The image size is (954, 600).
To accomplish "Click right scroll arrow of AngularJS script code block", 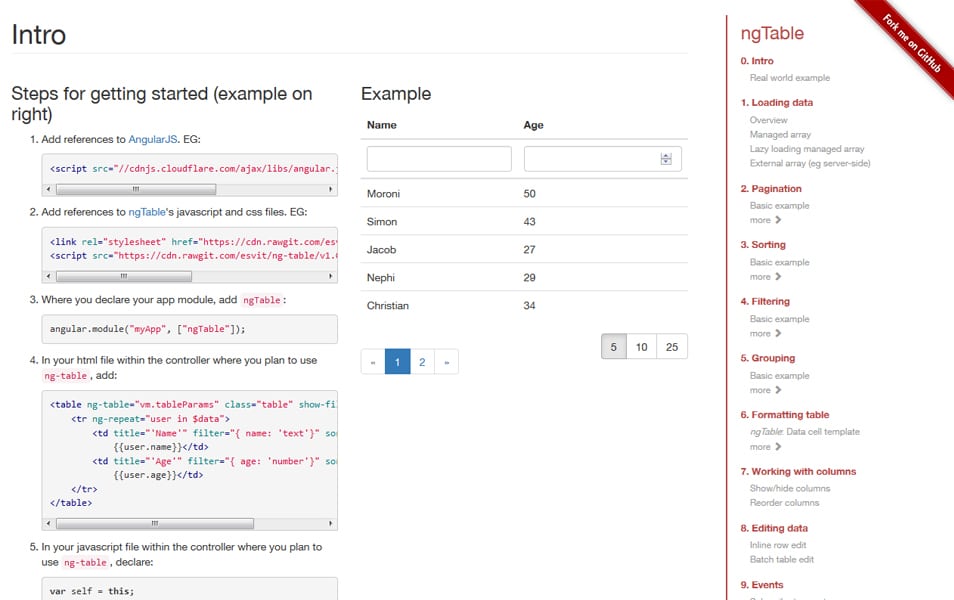I will tap(330, 189).
